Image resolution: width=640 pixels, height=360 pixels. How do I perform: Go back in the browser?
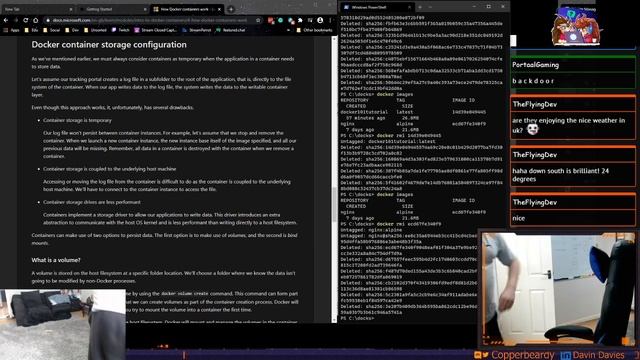pos(6,20)
